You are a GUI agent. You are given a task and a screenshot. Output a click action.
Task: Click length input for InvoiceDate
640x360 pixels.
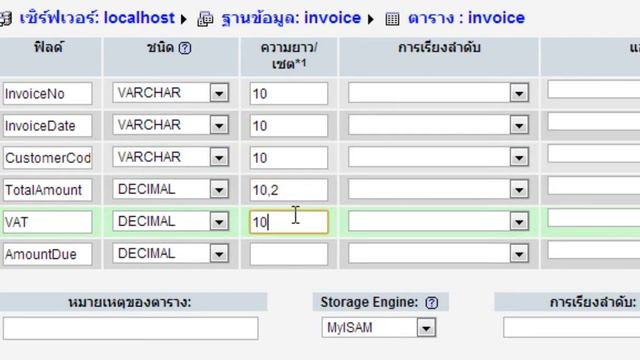click(x=289, y=125)
